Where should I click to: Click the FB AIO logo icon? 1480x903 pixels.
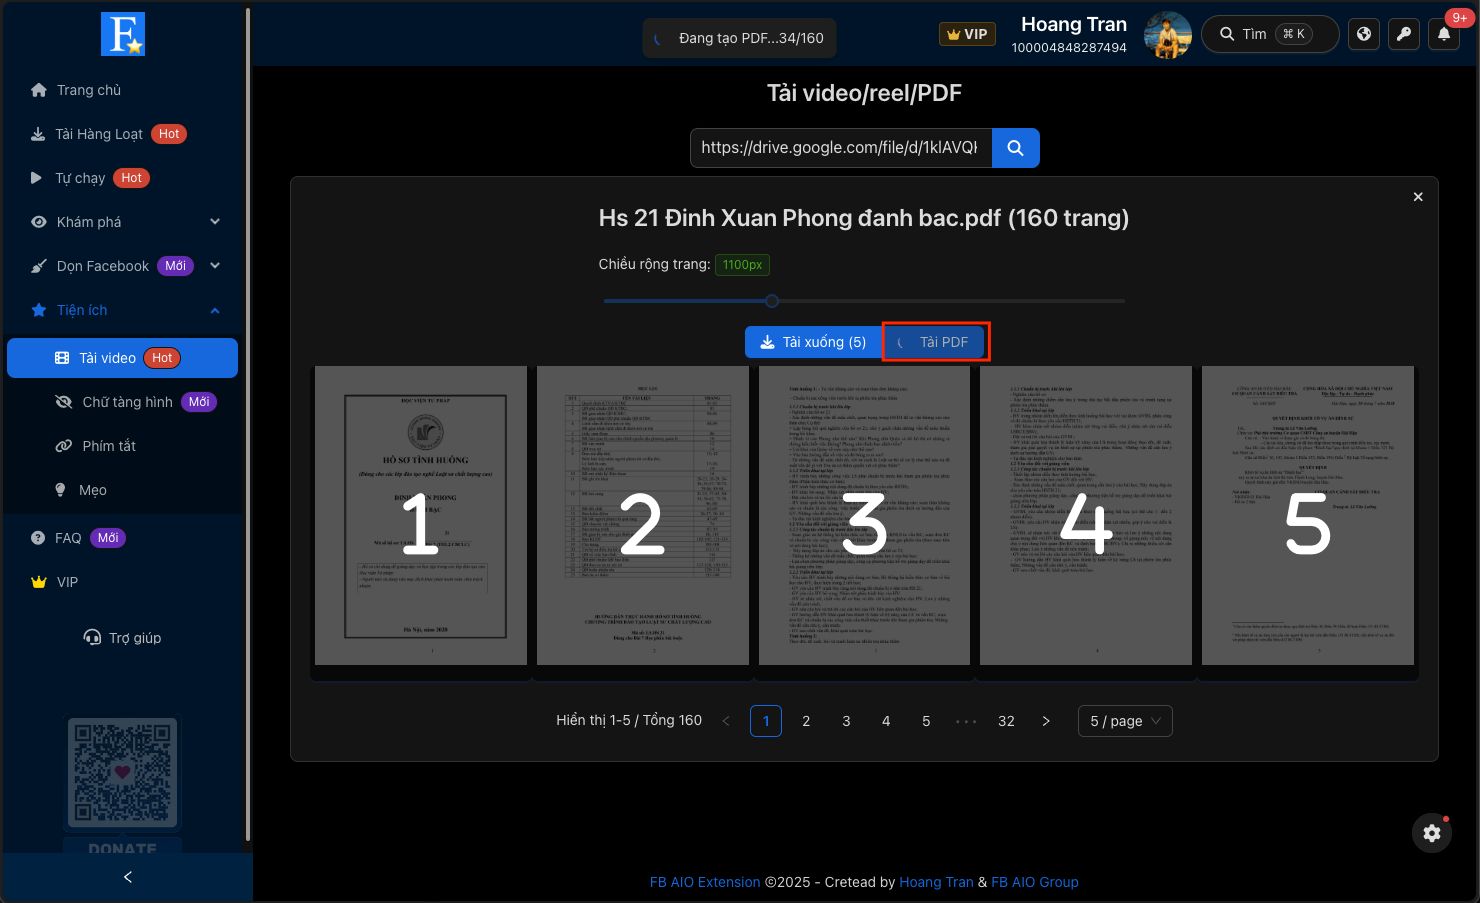tap(123, 34)
